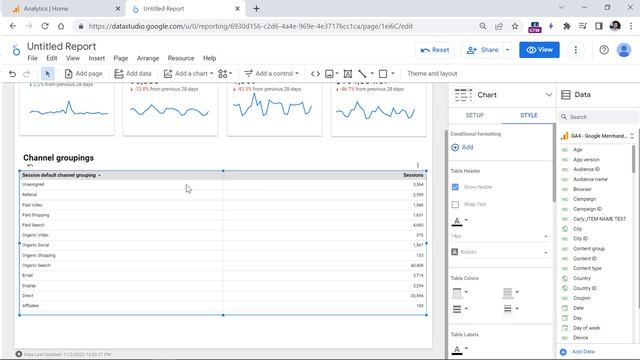Click Add page in toolbar
Viewport: 640px width, 360px height.
(83, 74)
